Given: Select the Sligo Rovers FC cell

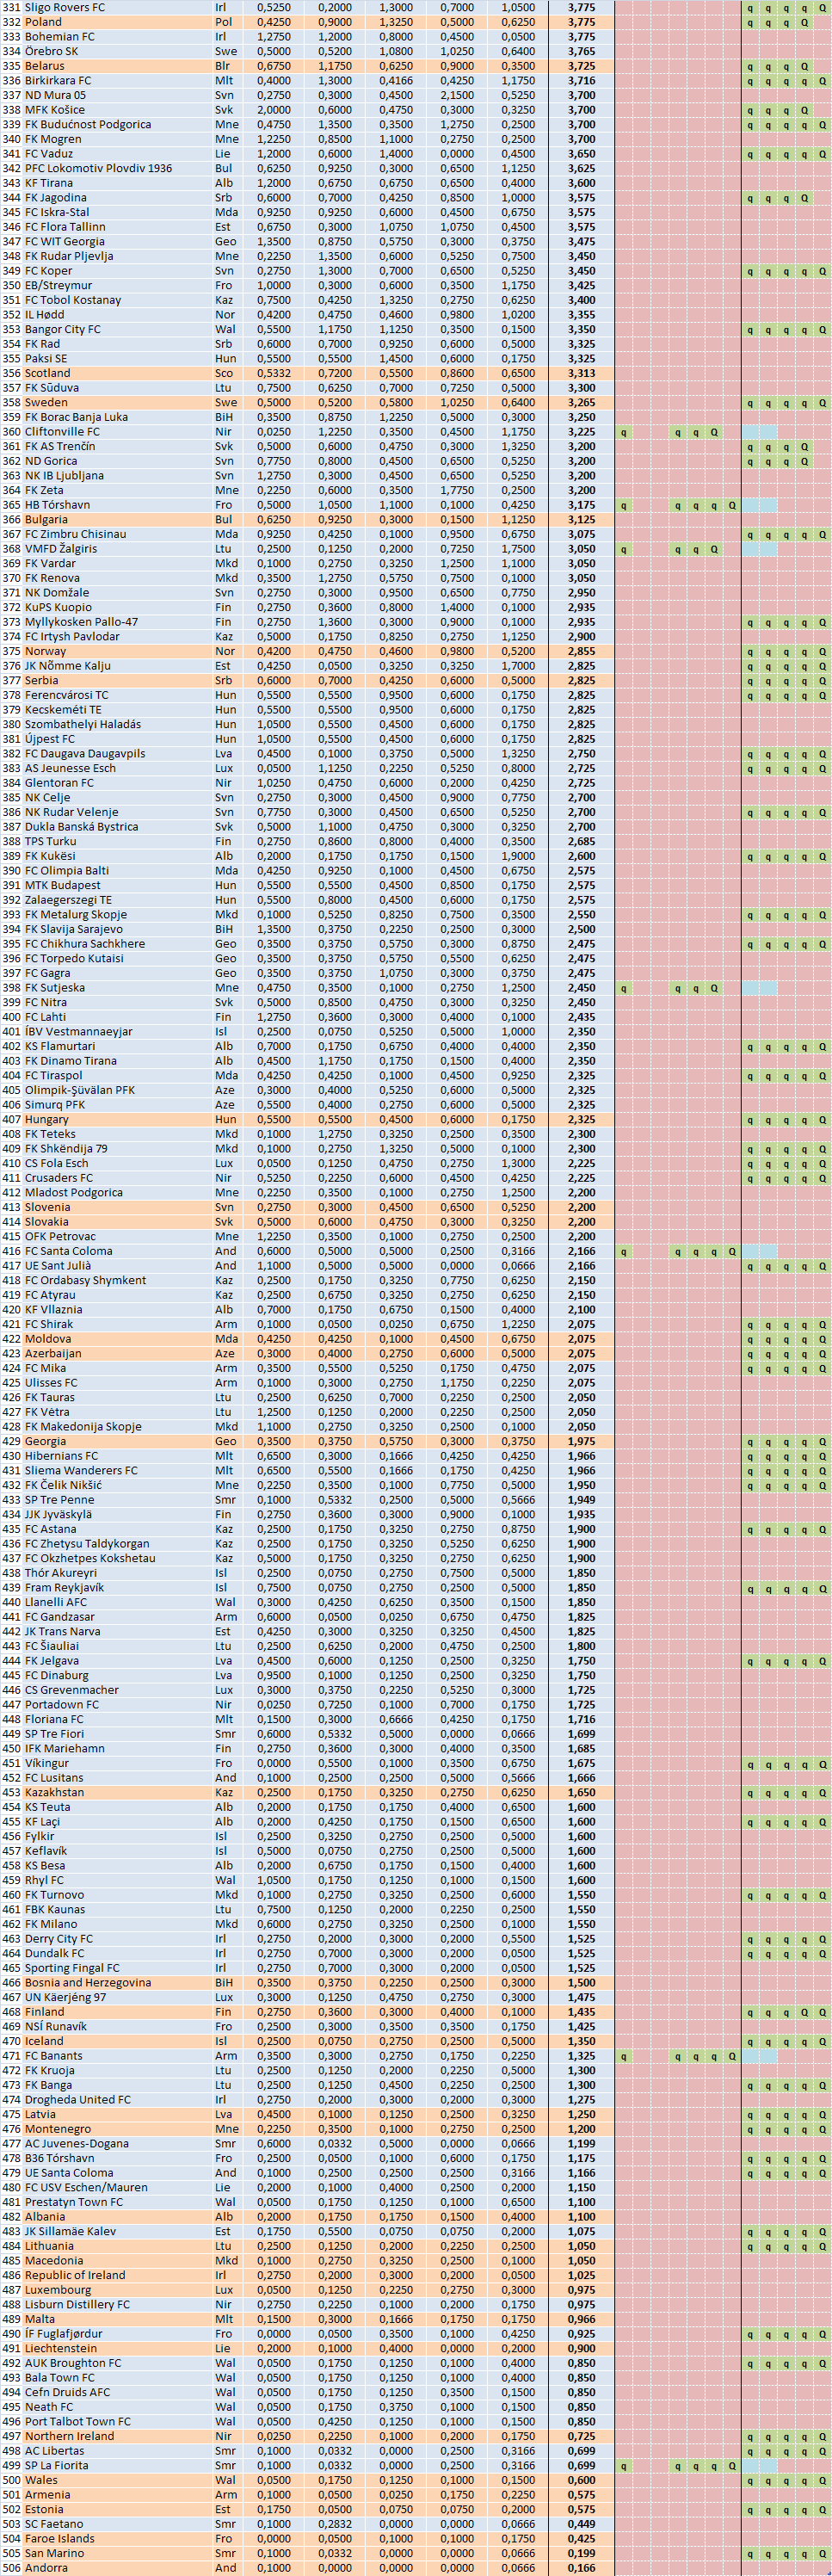Looking at the screenshot, I should click(x=65, y=7).
